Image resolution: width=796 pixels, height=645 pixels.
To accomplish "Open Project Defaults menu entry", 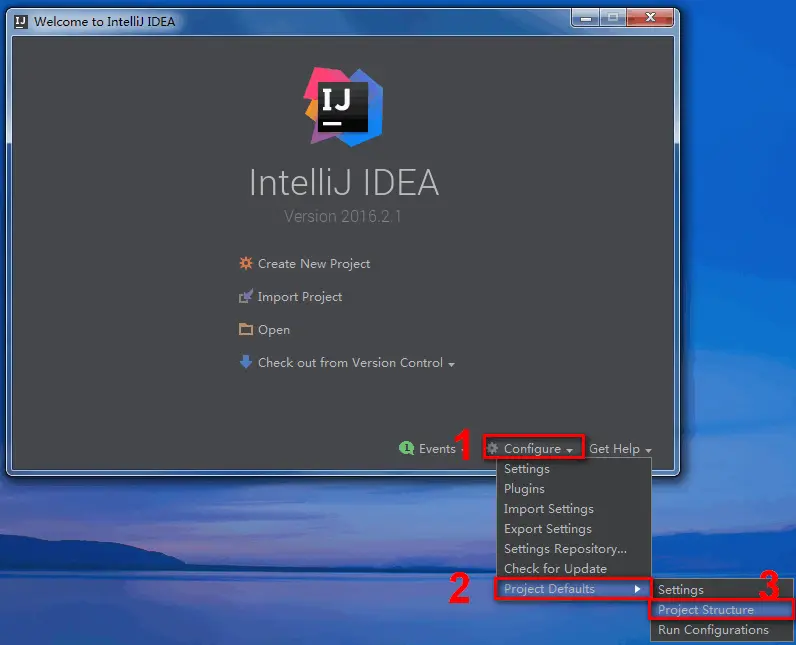I will 574,589.
